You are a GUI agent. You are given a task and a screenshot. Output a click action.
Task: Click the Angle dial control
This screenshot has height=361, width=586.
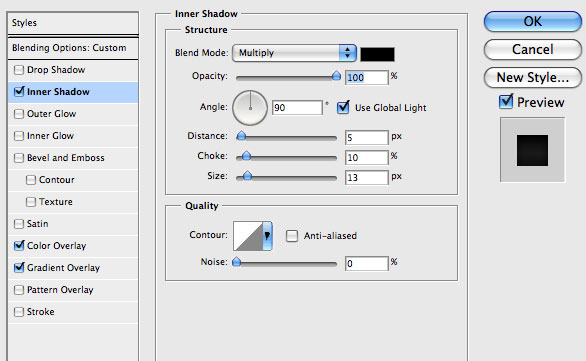250,108
